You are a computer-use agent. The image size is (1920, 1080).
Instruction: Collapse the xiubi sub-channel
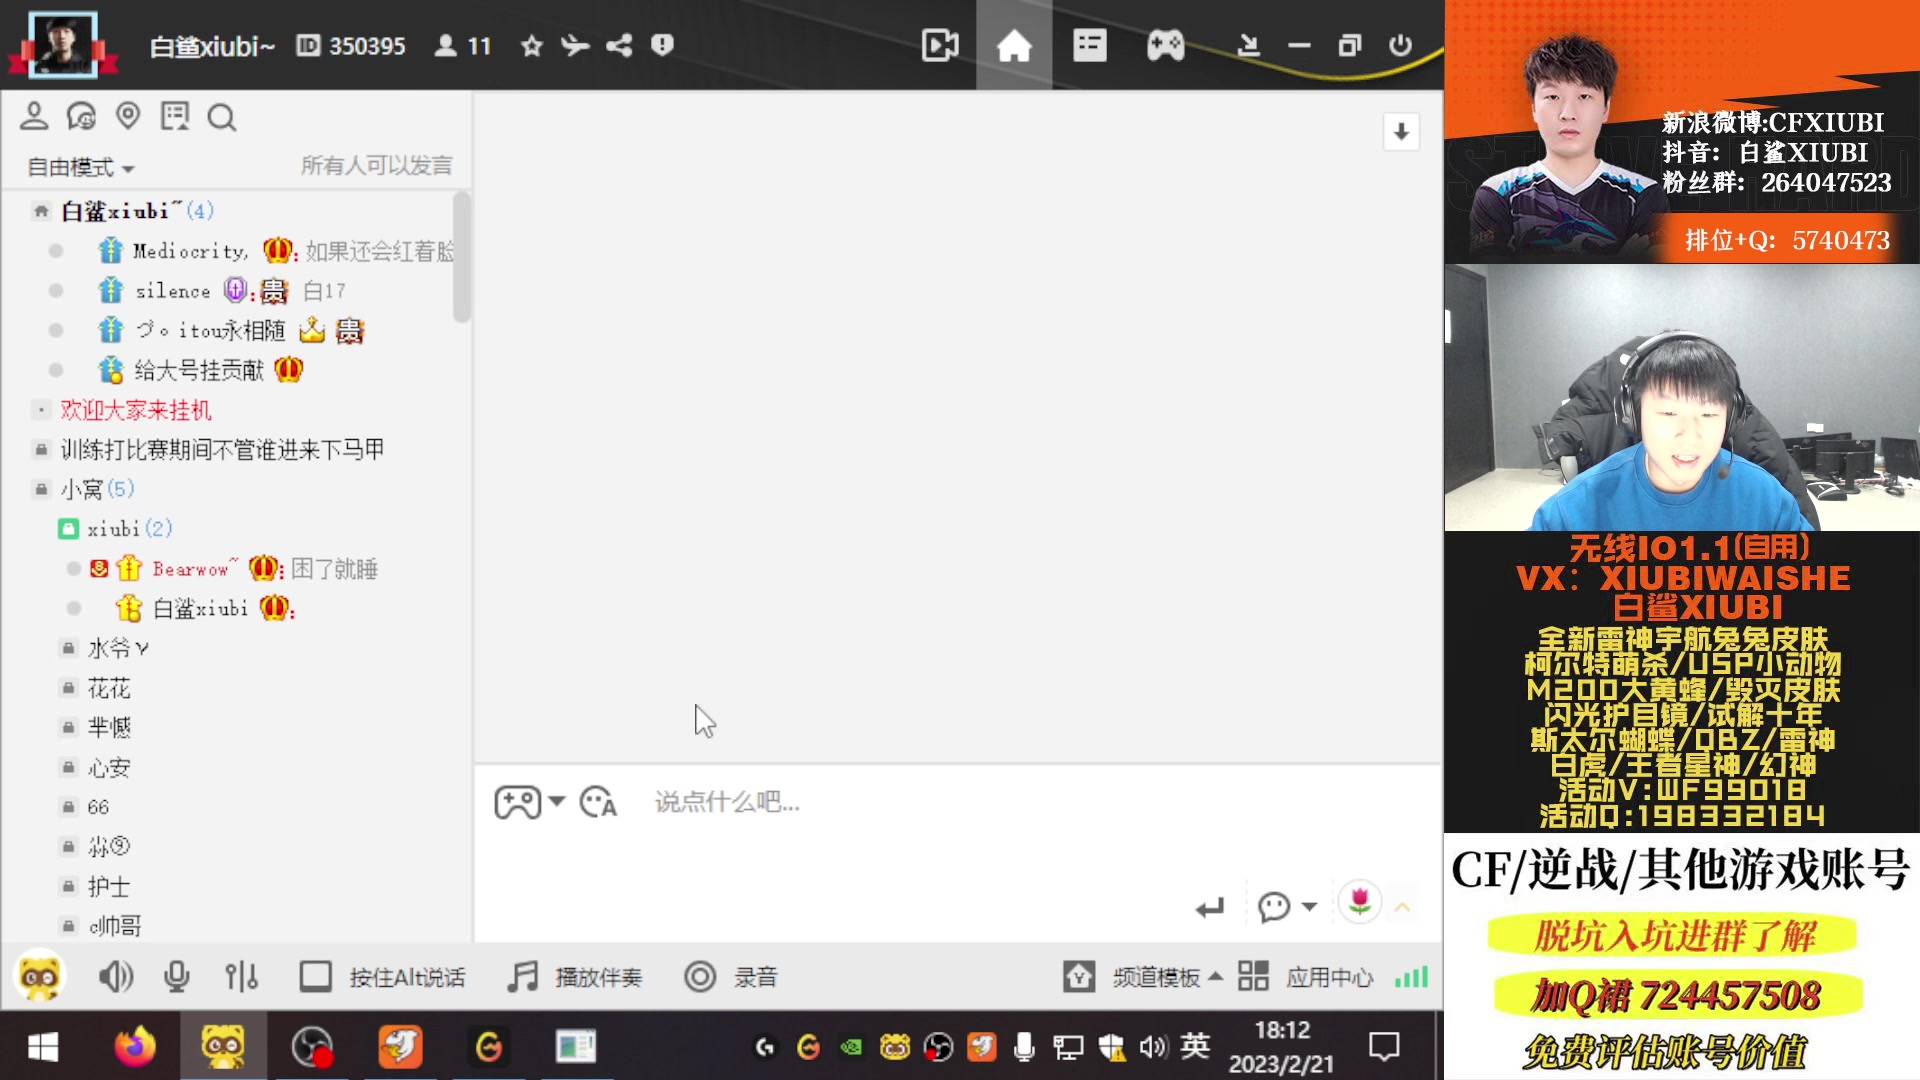(68, 529)
